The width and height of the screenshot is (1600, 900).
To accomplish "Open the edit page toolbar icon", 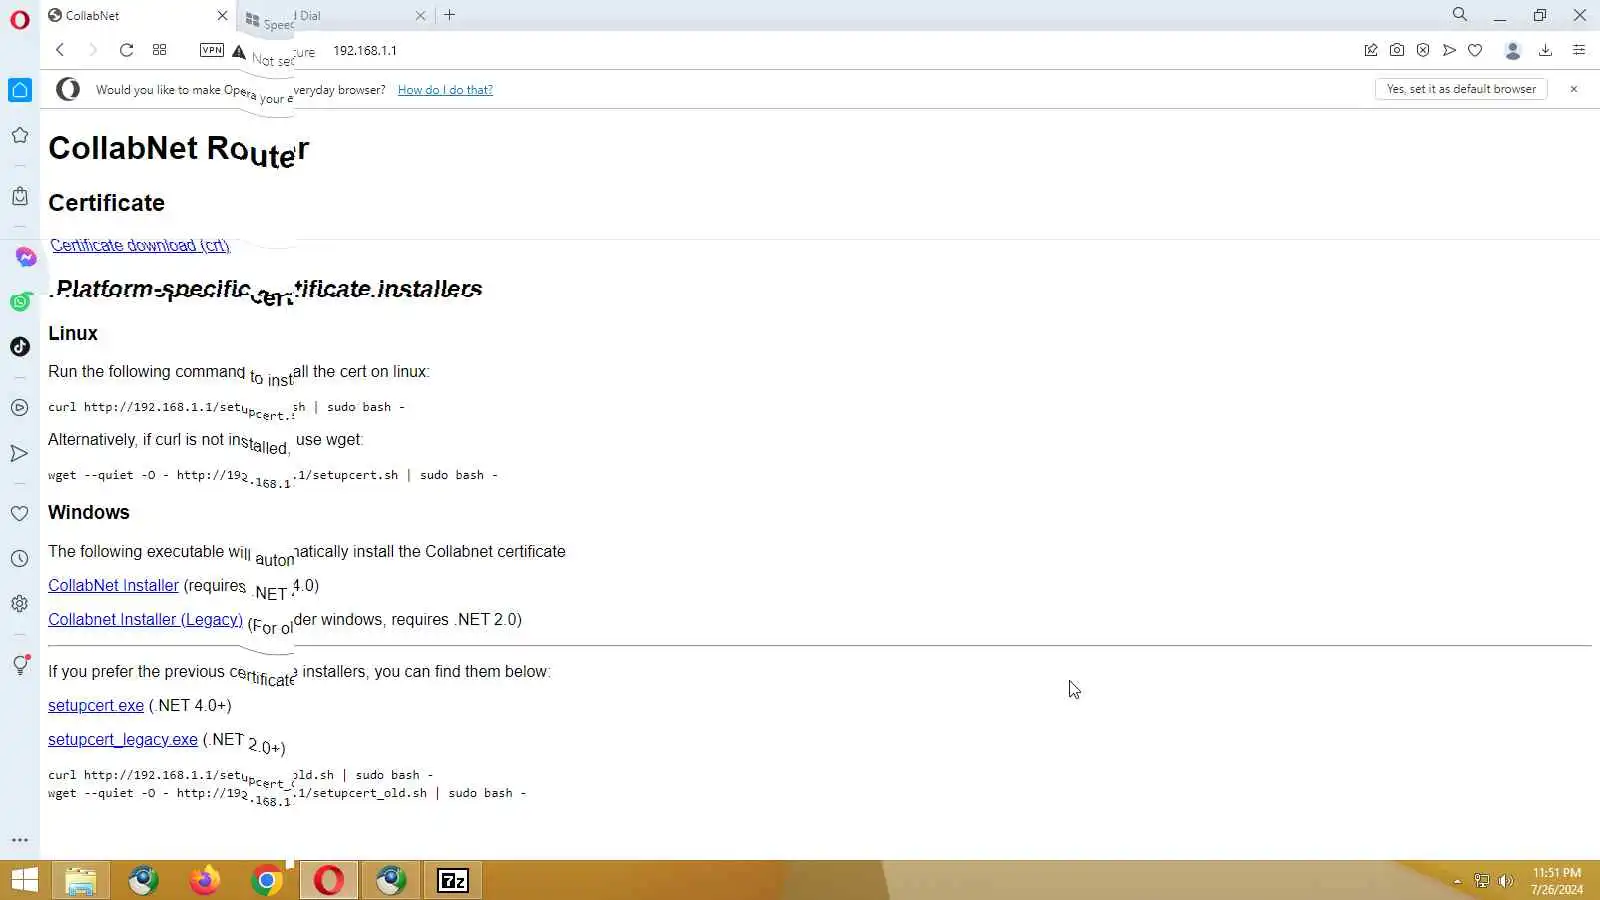I will pyautogui.click(x=1371, y=50).
